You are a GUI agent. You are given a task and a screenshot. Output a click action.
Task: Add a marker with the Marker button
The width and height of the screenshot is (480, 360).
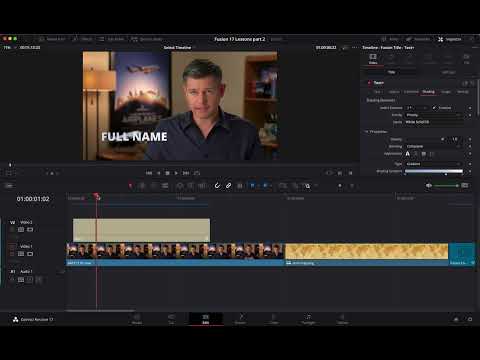coord(265,186)
